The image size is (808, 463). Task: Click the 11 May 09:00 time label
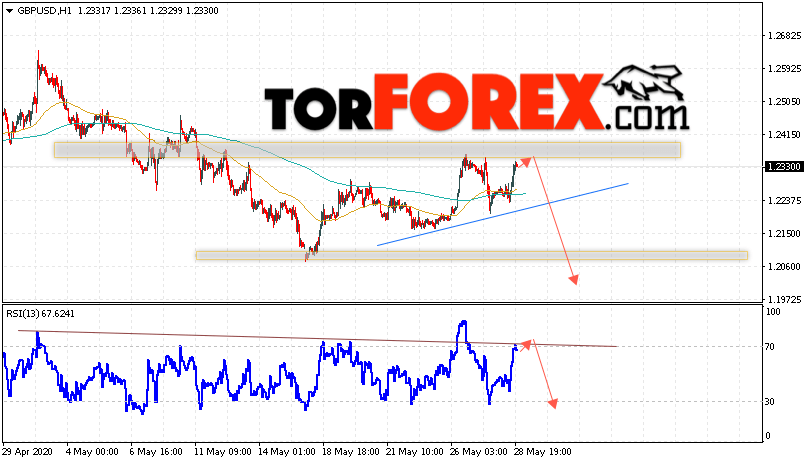pos(223,452)
